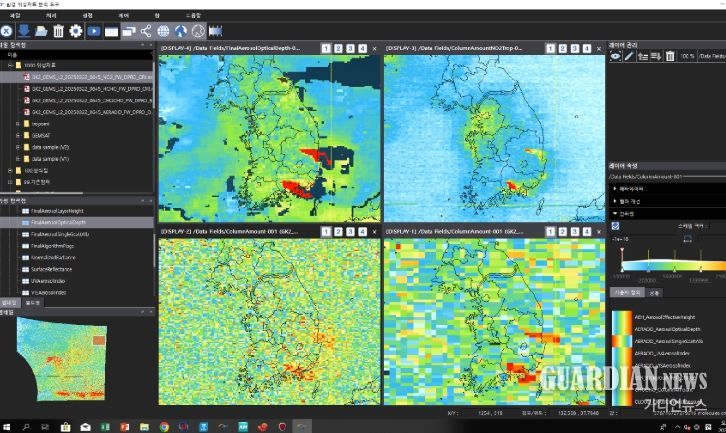Pick the AERAOD_AerosolSingleScattAlb colormap
Screen dimensions: 726x433
(x=669, y=341)
